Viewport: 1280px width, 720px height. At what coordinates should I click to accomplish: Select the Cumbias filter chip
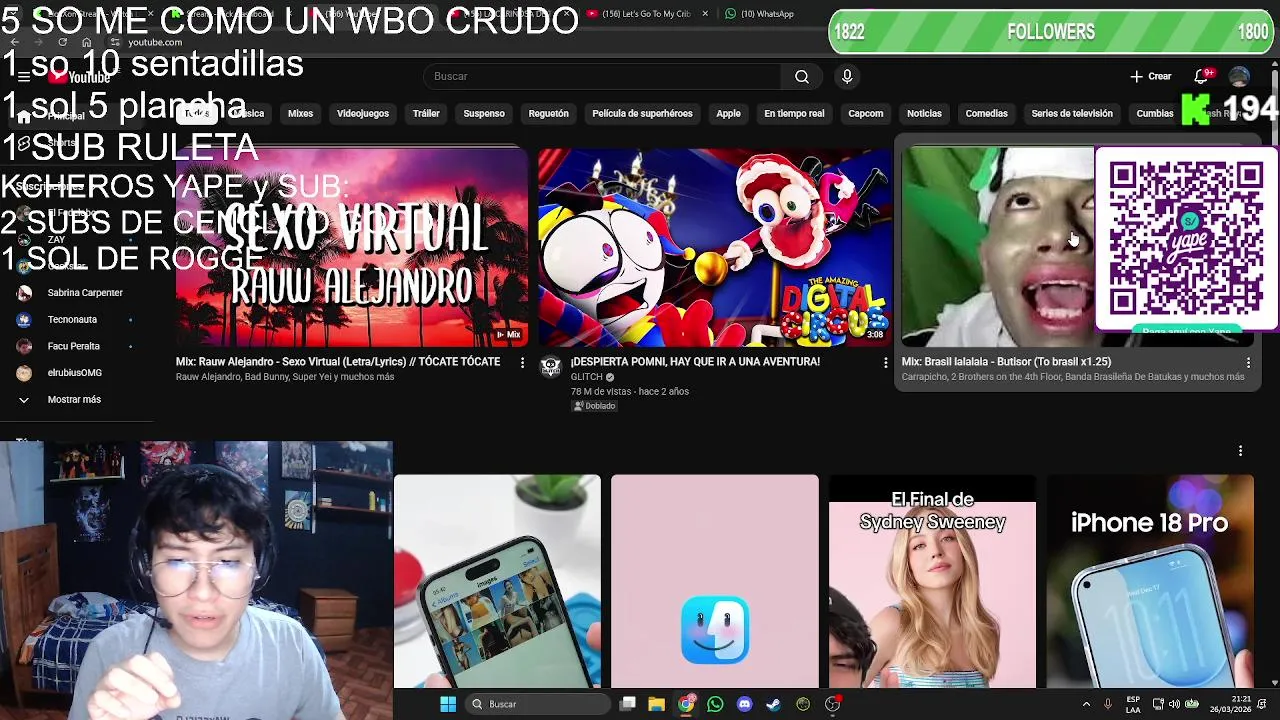click(x=1155, y=114)
